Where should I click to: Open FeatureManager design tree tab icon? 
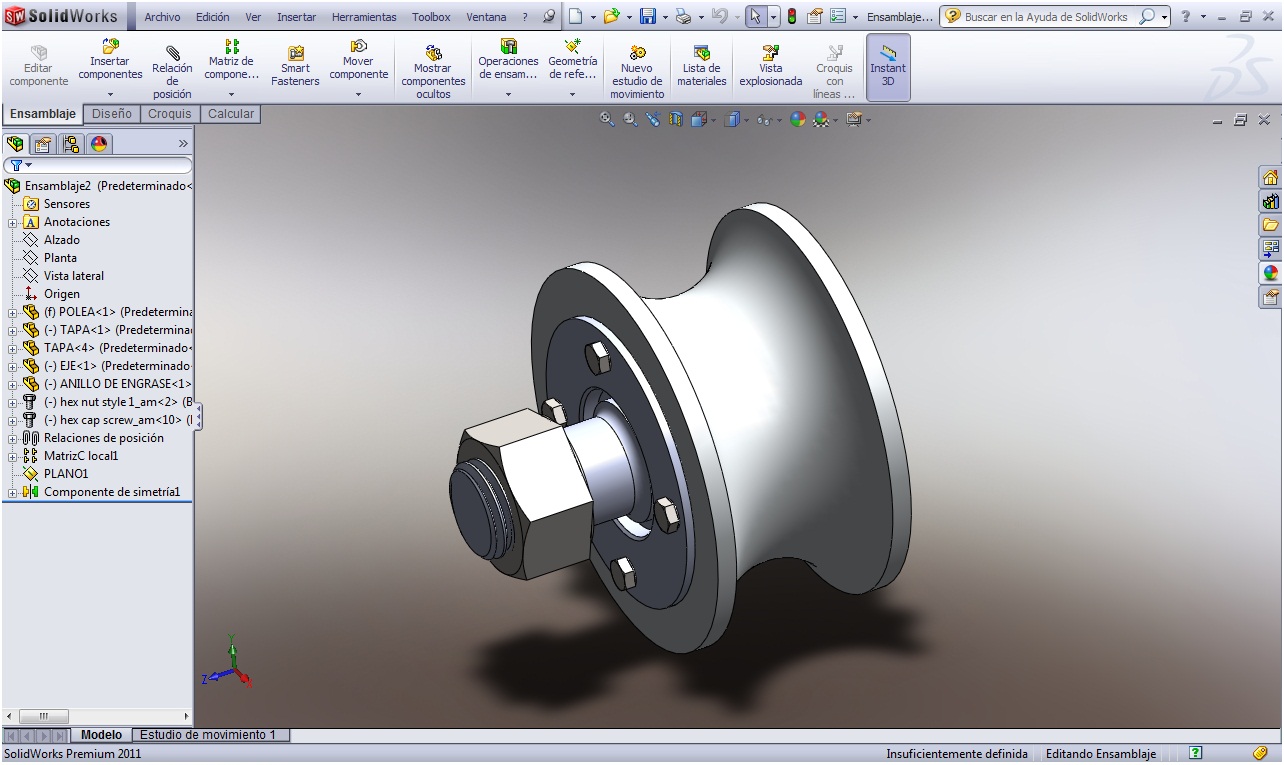pyautogui.click(x=15, y=143)
